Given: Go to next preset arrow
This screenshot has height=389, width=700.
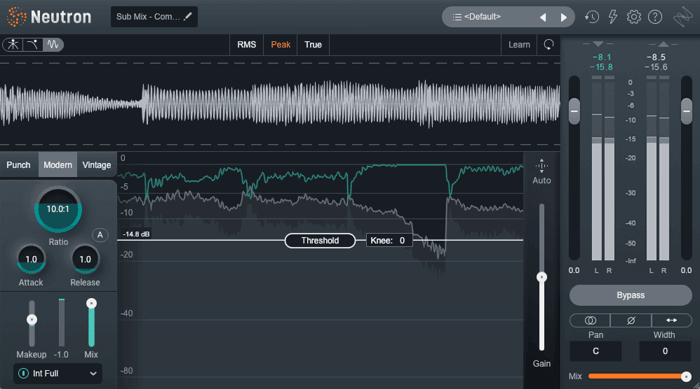Looking at the screenshot, I should coord(563,17).
